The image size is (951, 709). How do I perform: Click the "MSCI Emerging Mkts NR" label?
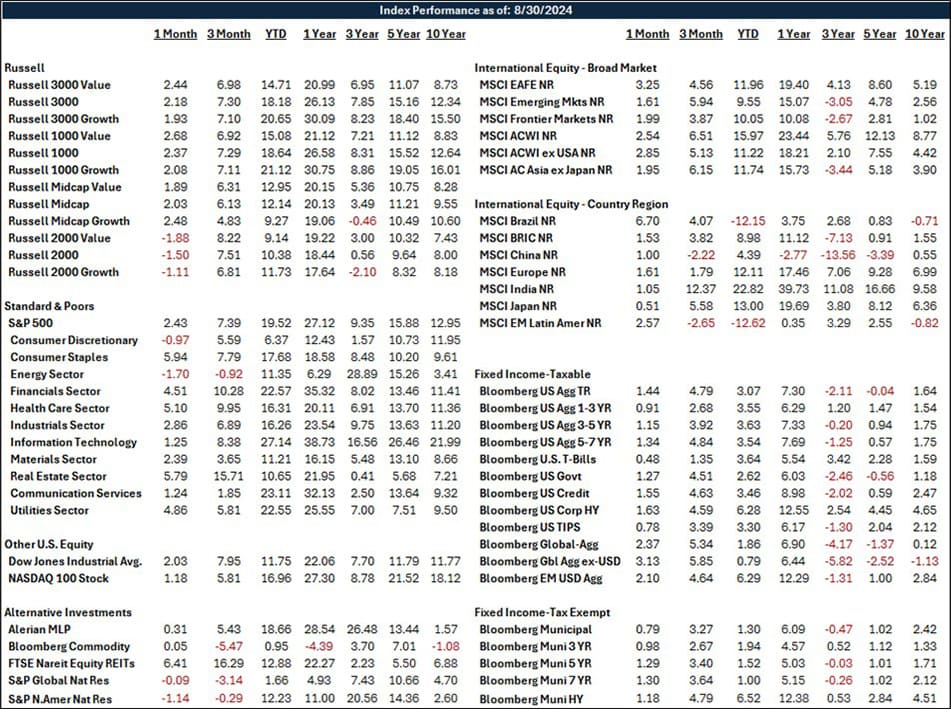click(x=542, y=102)
